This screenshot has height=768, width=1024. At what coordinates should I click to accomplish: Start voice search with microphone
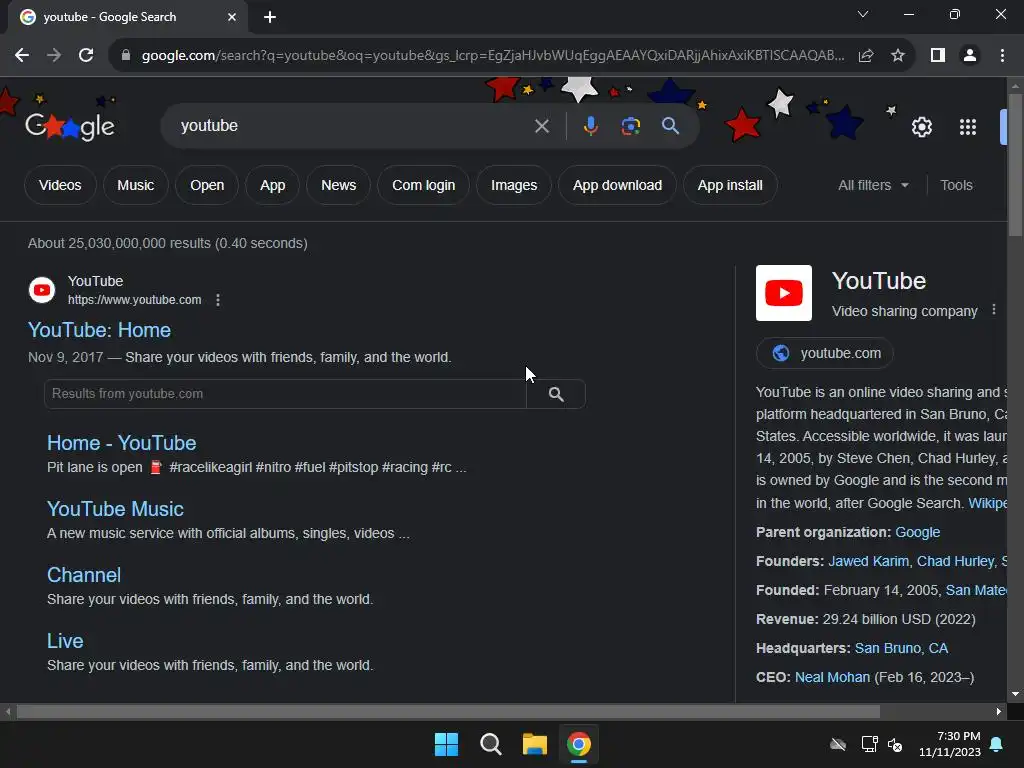point(590,125)
